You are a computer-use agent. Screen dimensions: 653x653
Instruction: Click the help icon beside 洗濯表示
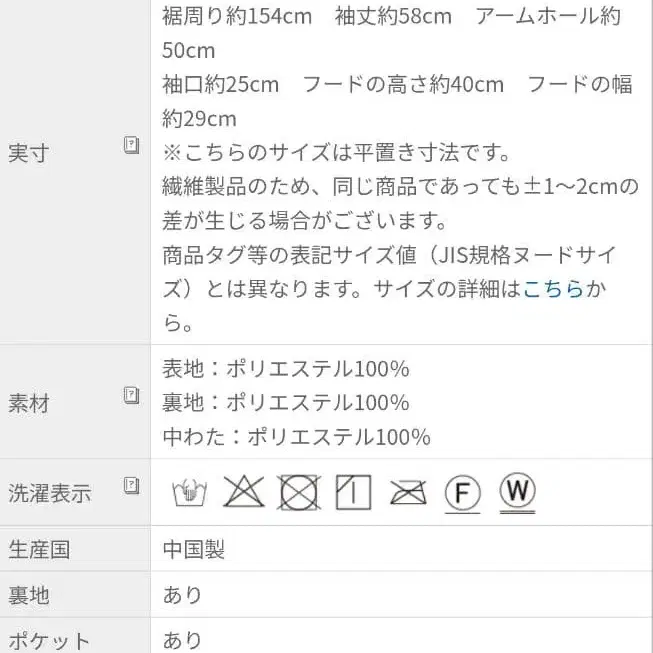[x=131, y=486]
